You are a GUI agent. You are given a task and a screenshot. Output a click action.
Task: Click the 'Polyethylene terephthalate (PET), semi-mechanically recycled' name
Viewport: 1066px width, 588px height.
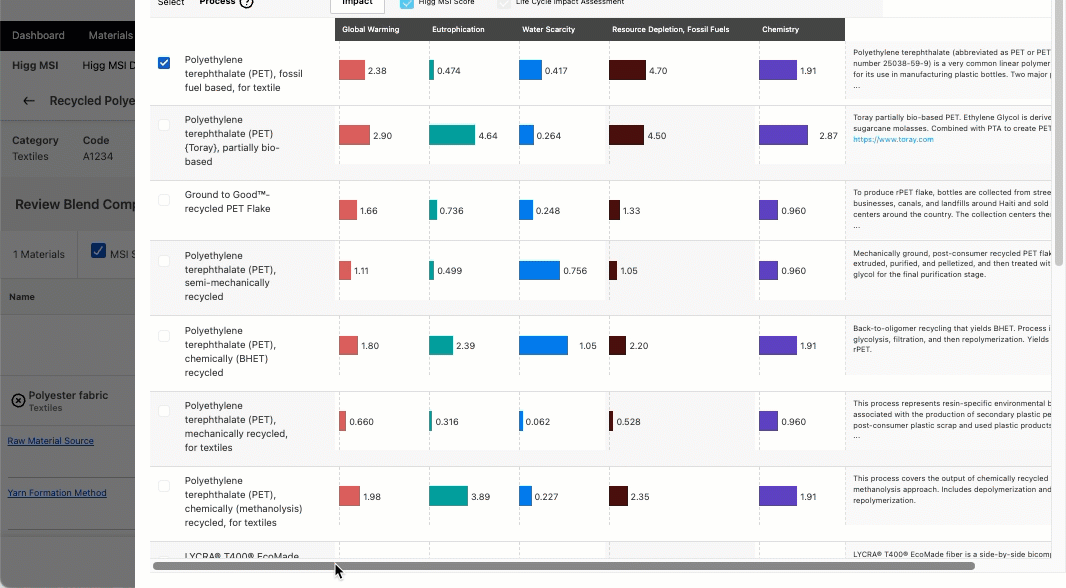pyautogui.click(x=230, y=276)
